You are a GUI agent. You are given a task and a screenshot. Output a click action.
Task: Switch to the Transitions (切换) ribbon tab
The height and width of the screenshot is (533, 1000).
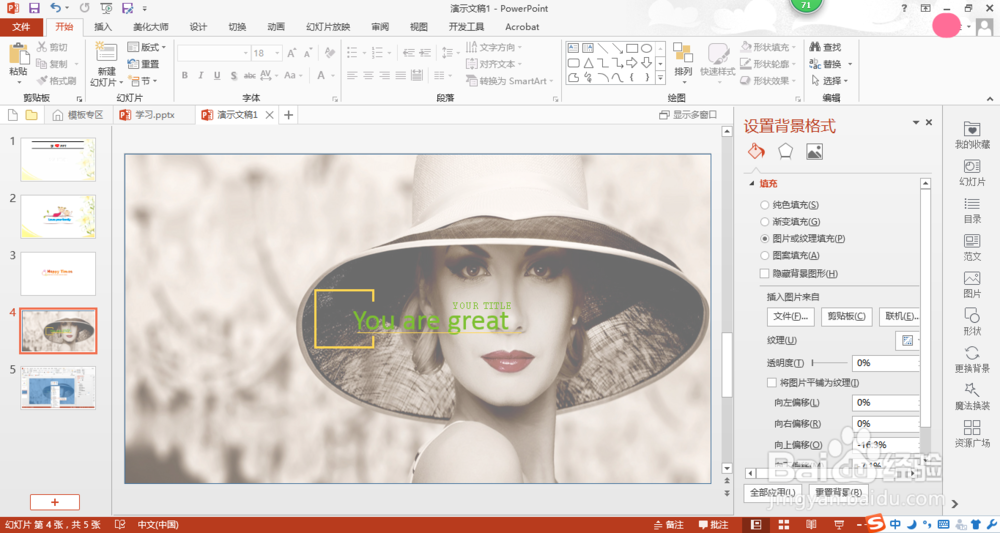[237, 27]
